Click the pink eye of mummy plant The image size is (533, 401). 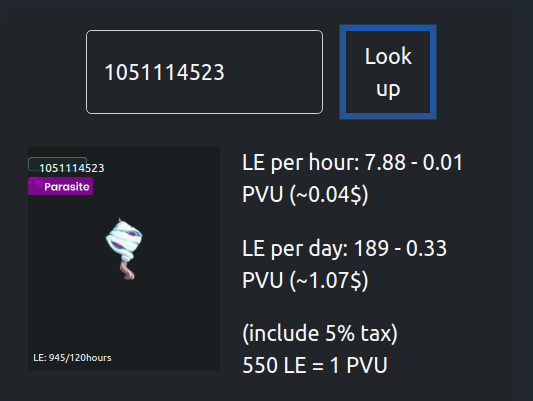pyautogui.click(x=117, y=245)
